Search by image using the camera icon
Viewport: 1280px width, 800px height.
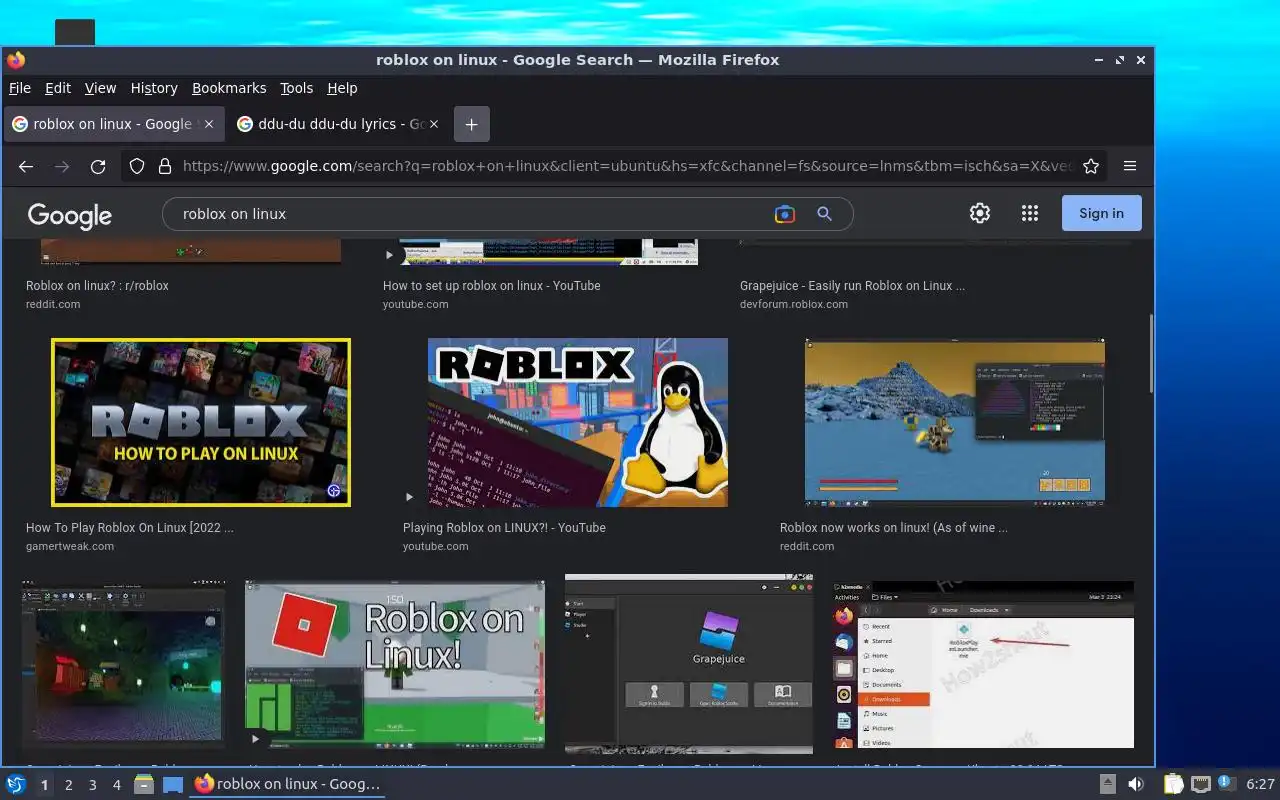pyautogui.click(x=785, y=214)
